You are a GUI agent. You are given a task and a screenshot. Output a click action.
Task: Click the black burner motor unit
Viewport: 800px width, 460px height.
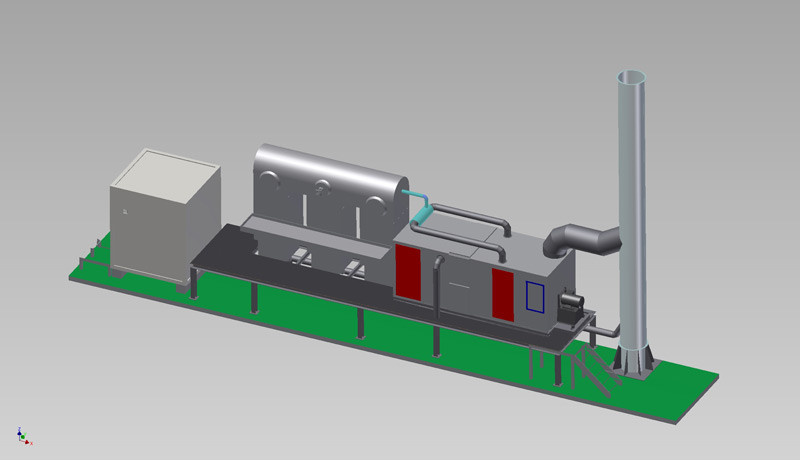coord(571,300)
